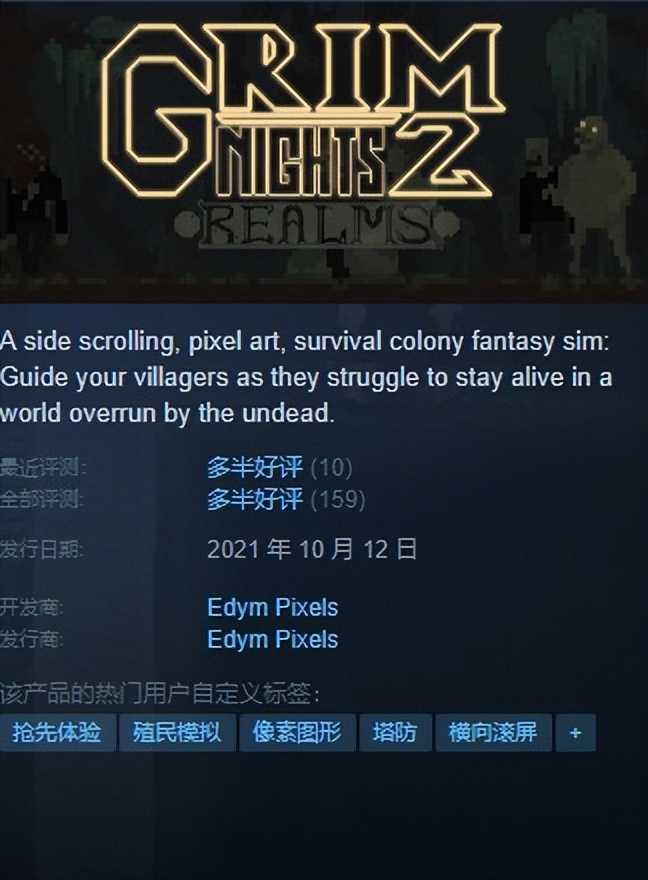Click the 发行日期 label
Image resolution: width=648 pixels, height=880 pixels.
coord(42,549)
